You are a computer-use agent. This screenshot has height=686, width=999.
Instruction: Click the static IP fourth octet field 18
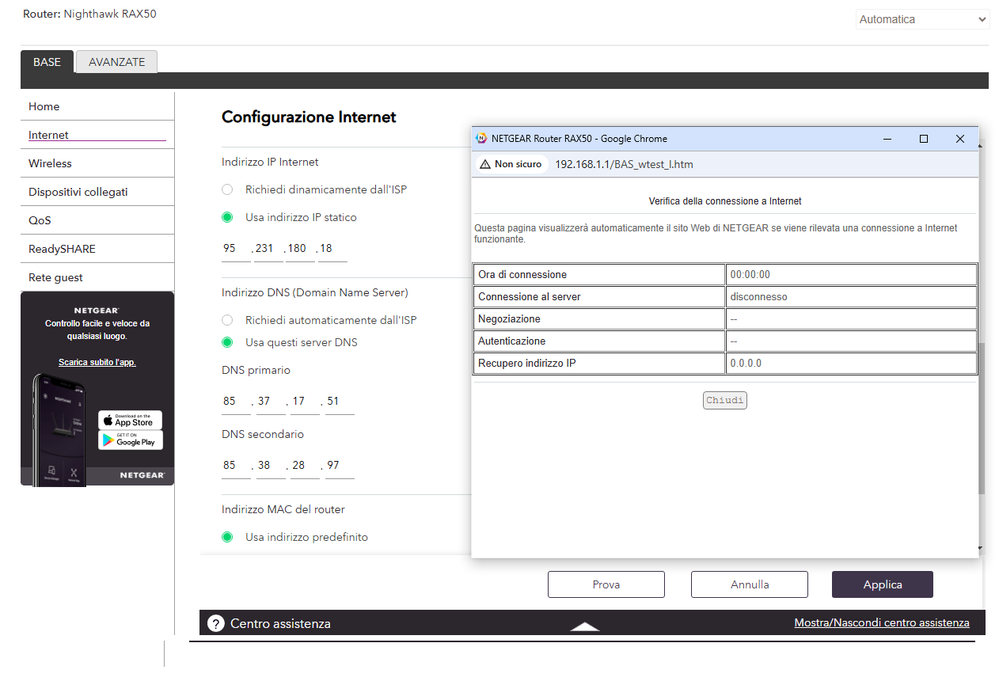pyautogui.click(x=333, y=248)
